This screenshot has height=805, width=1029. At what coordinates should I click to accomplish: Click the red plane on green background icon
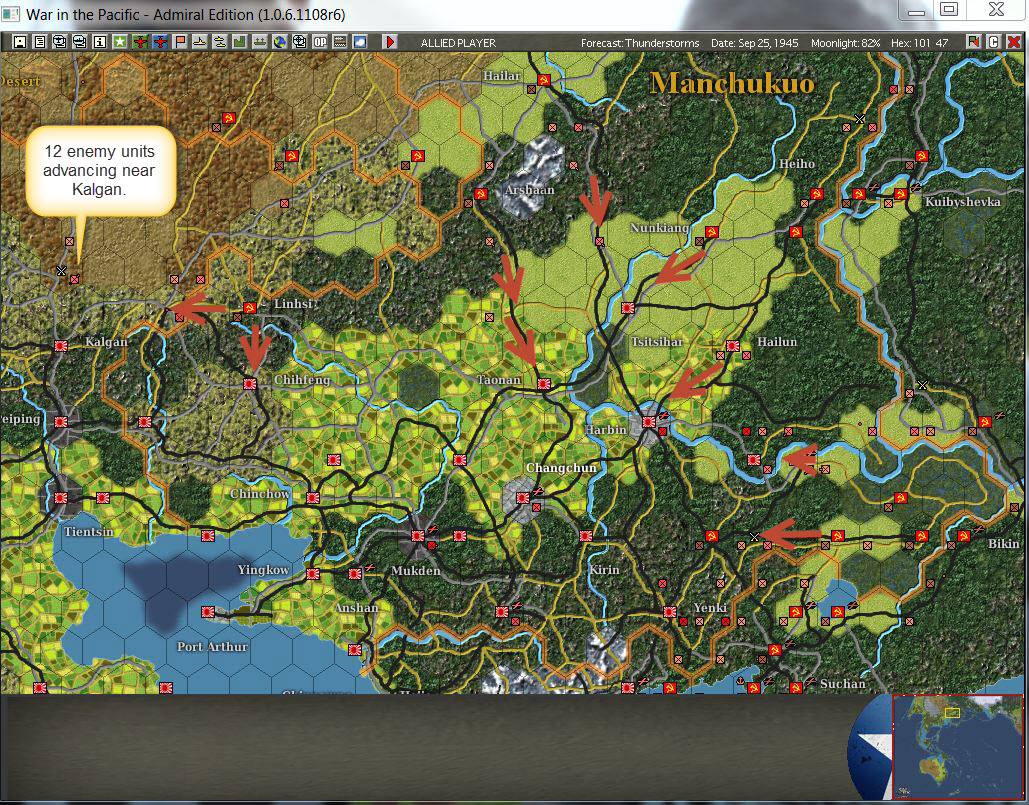140,42
